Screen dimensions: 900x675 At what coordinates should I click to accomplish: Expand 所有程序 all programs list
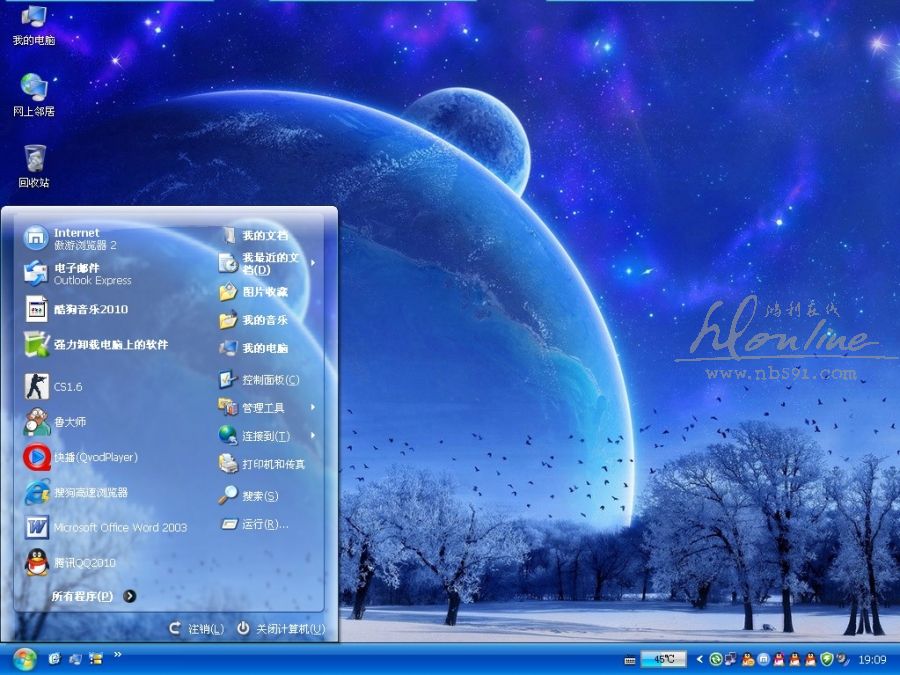92,596
